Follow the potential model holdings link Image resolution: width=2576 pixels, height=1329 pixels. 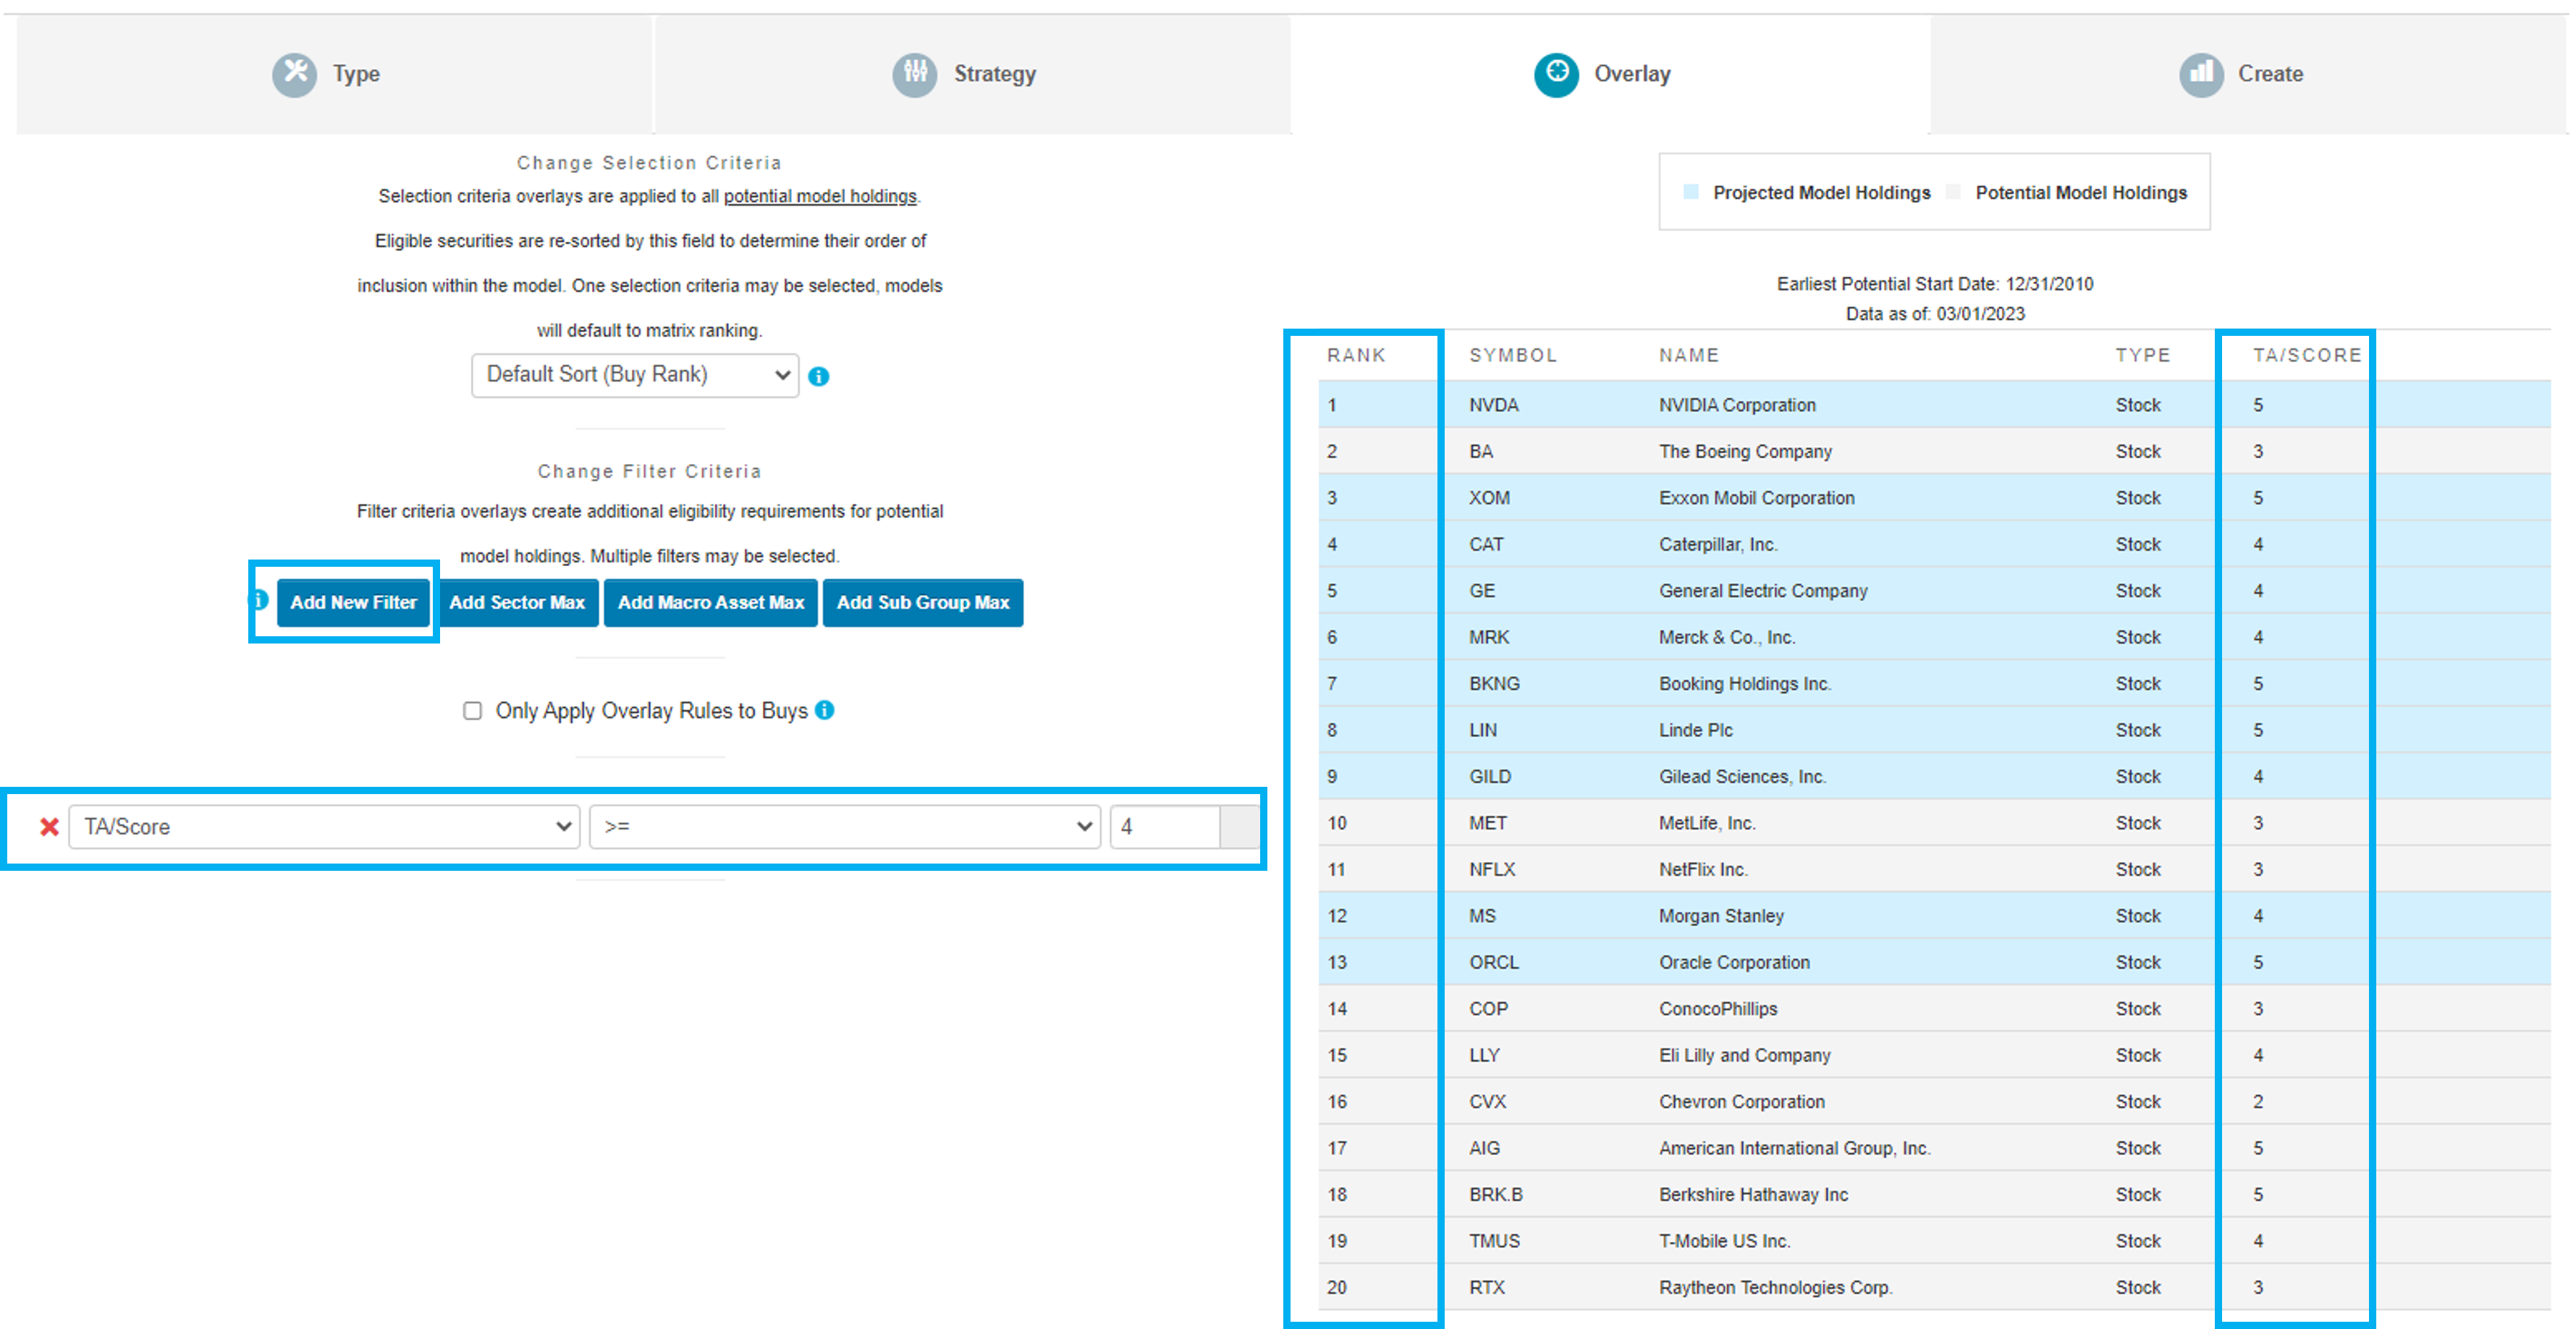coord(820,196)
